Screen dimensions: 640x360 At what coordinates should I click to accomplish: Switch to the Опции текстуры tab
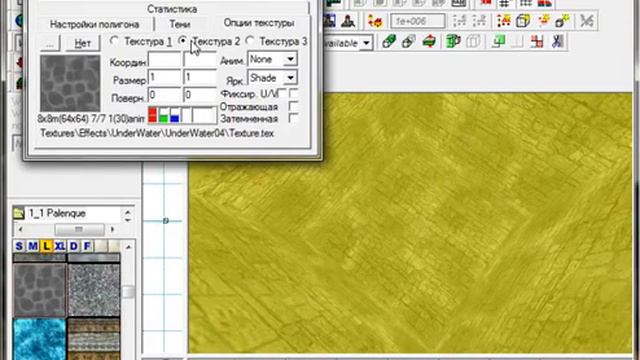tap(259, 23)
